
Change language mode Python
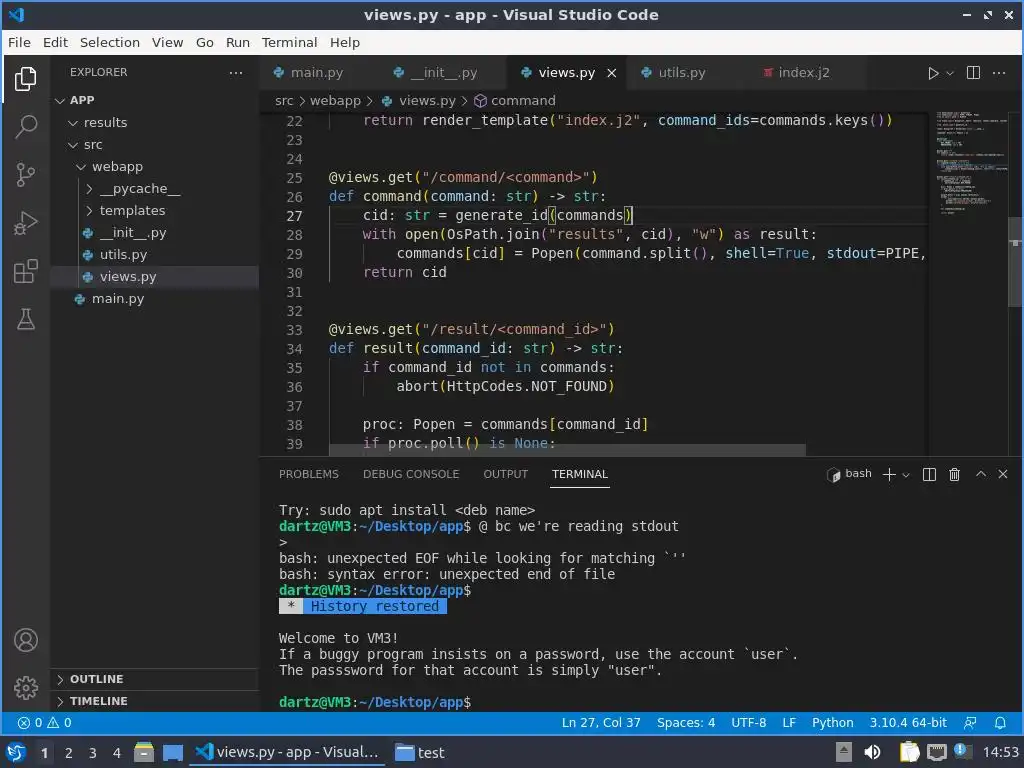(x=833, y=722)
